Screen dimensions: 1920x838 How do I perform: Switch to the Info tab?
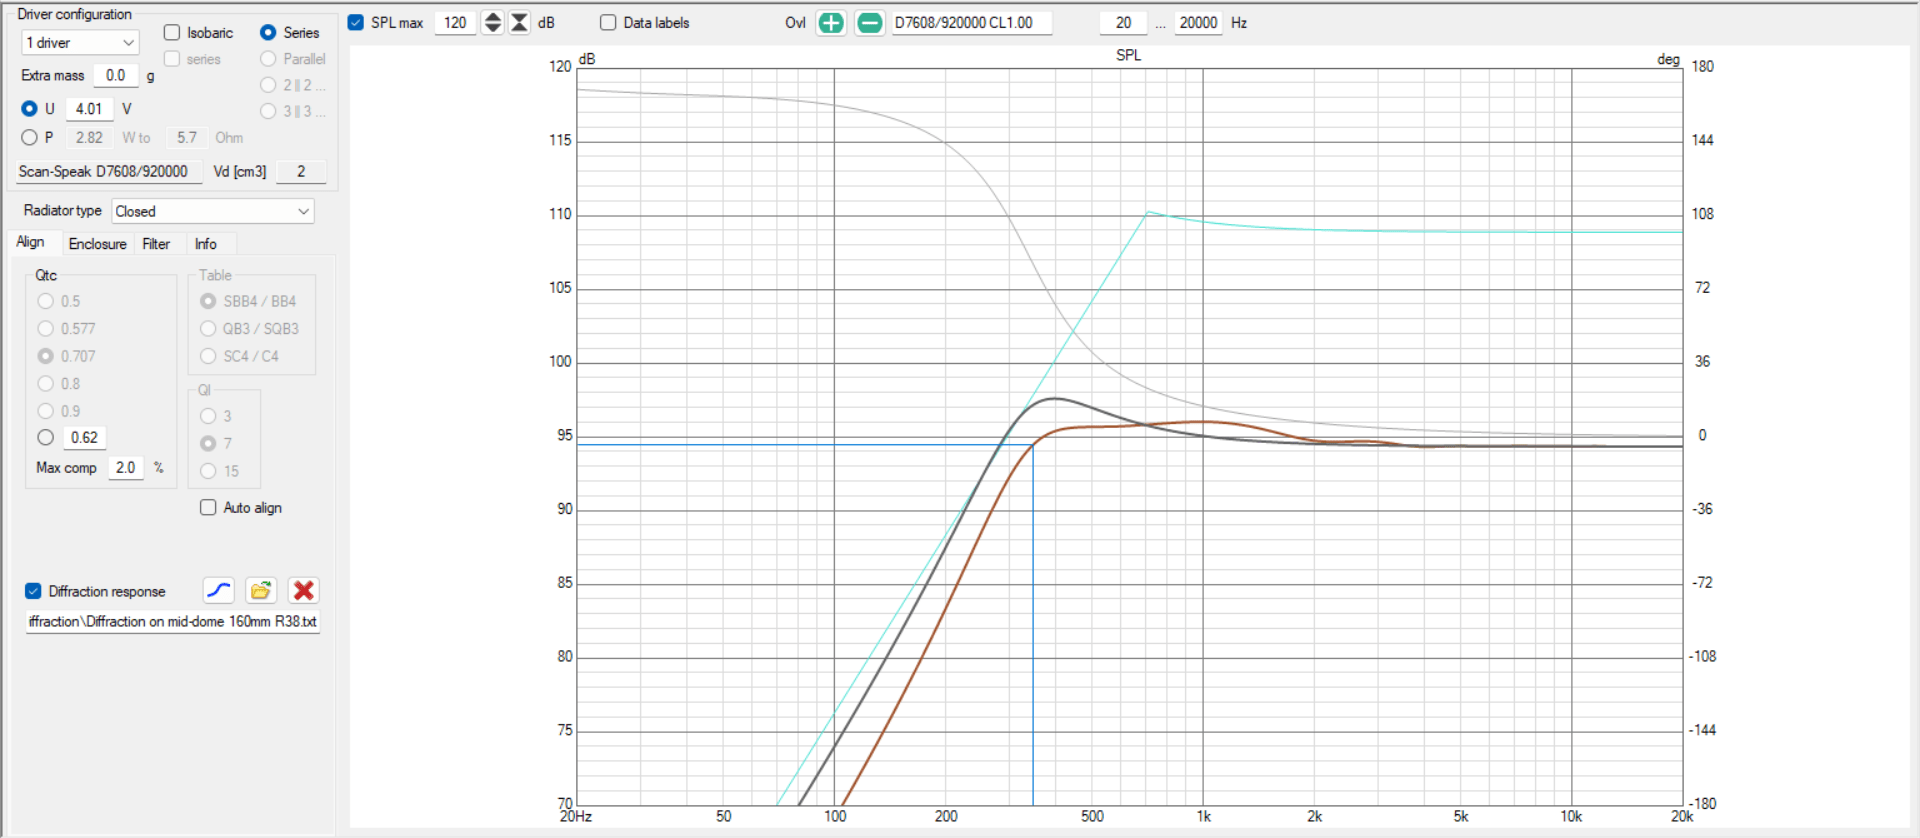[206, 244]
